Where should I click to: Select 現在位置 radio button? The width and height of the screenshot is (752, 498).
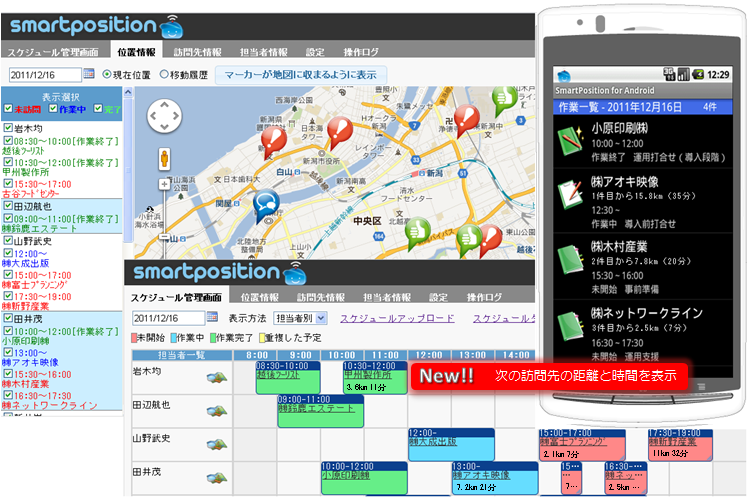pos(106,74)
